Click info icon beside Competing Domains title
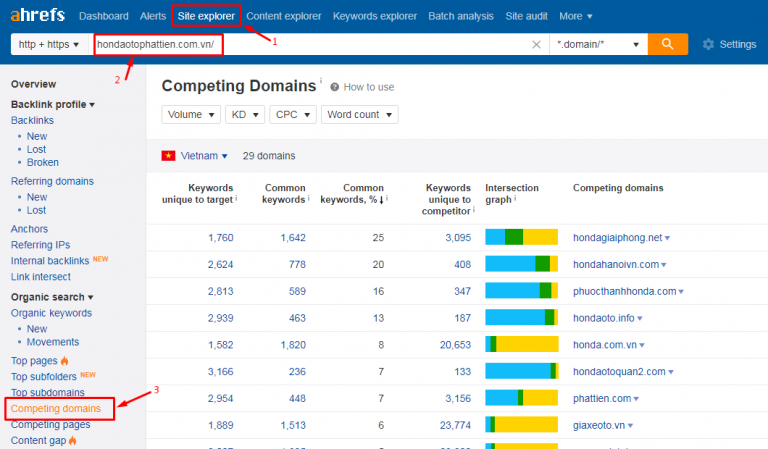The height and width of the screenshot is (449, 768). (321, 80)
